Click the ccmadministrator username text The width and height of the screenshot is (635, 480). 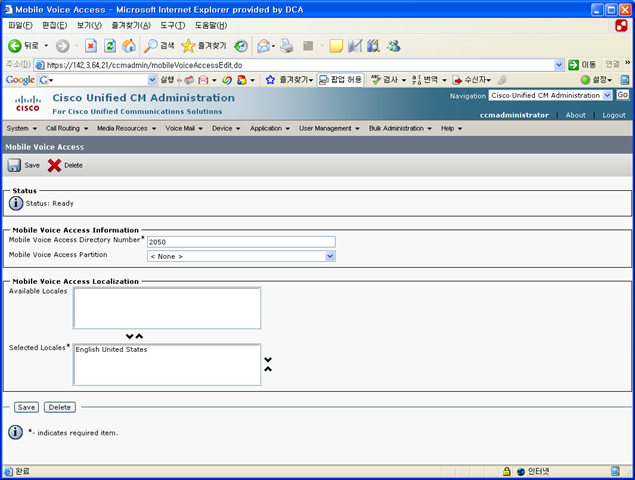pyautogui.click(x=514, y=115)
